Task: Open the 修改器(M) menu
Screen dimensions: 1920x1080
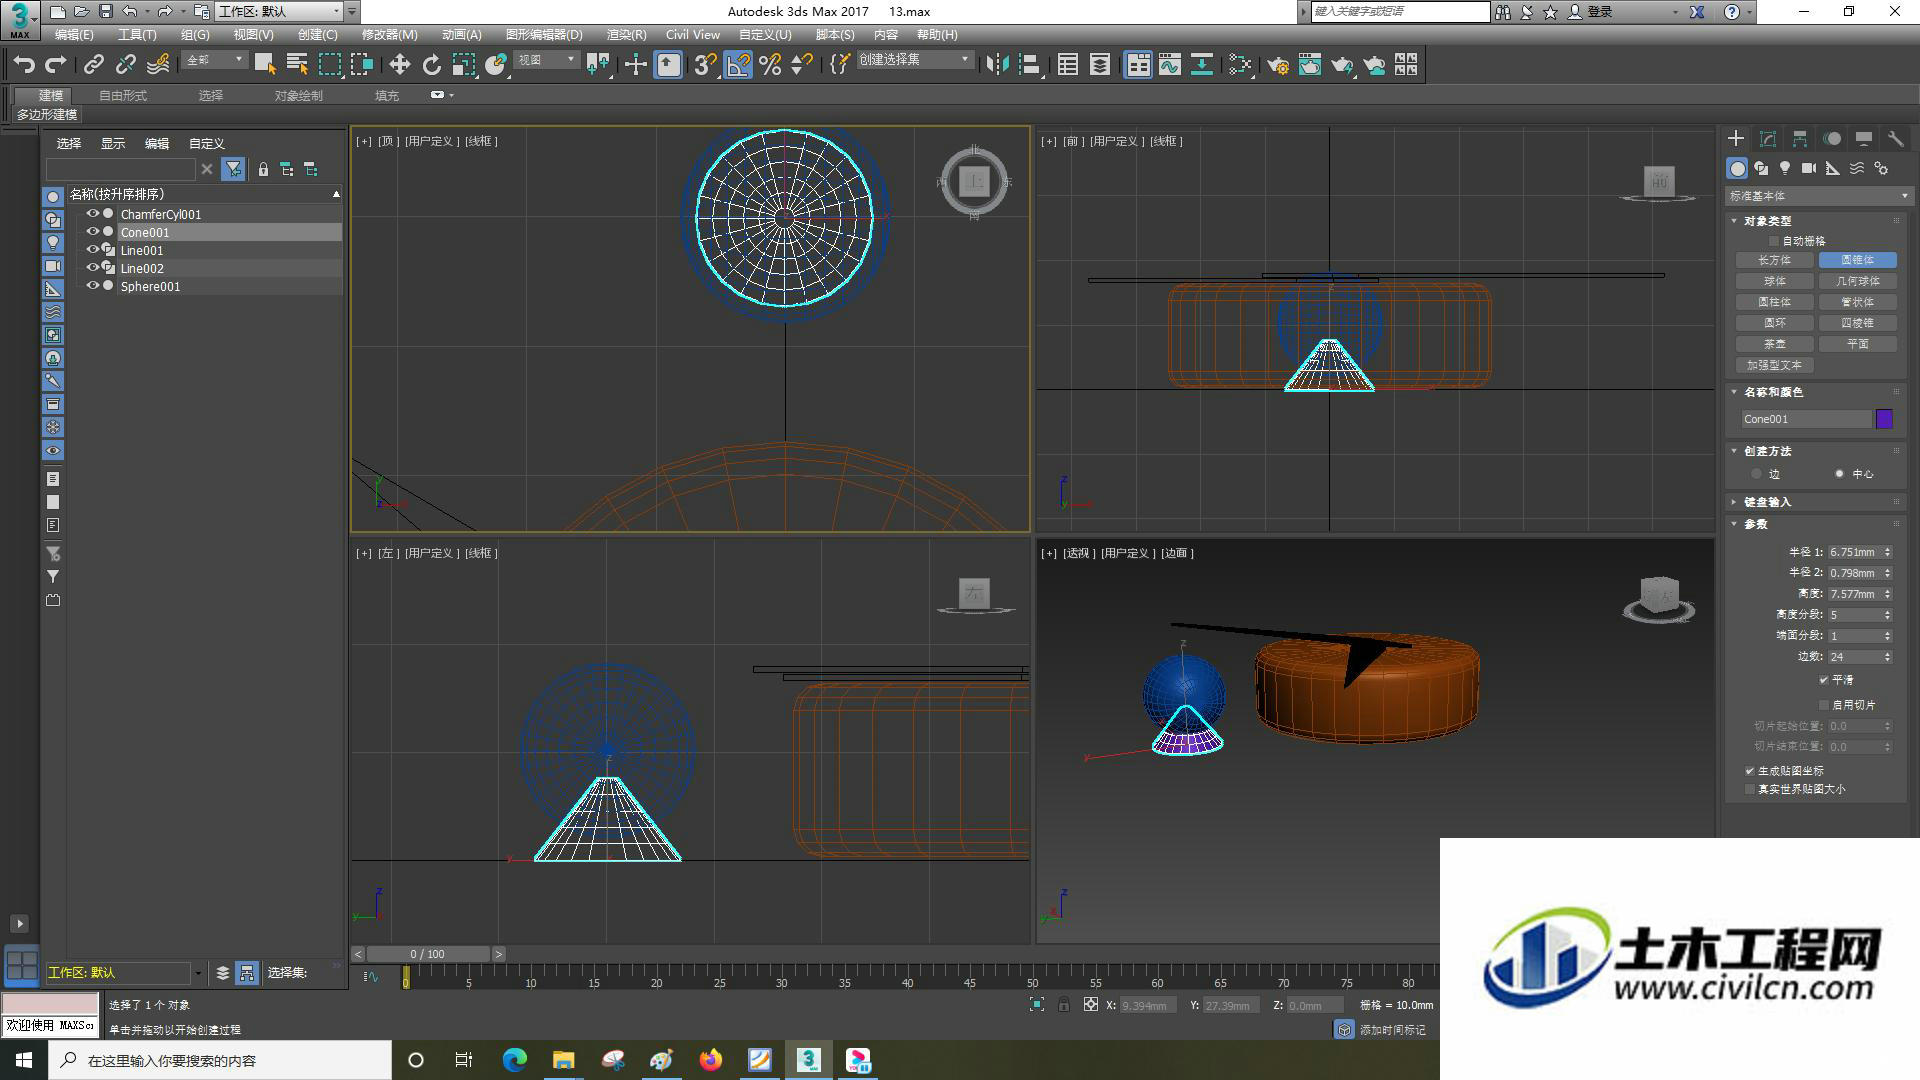Action: [x=389, y=34]
